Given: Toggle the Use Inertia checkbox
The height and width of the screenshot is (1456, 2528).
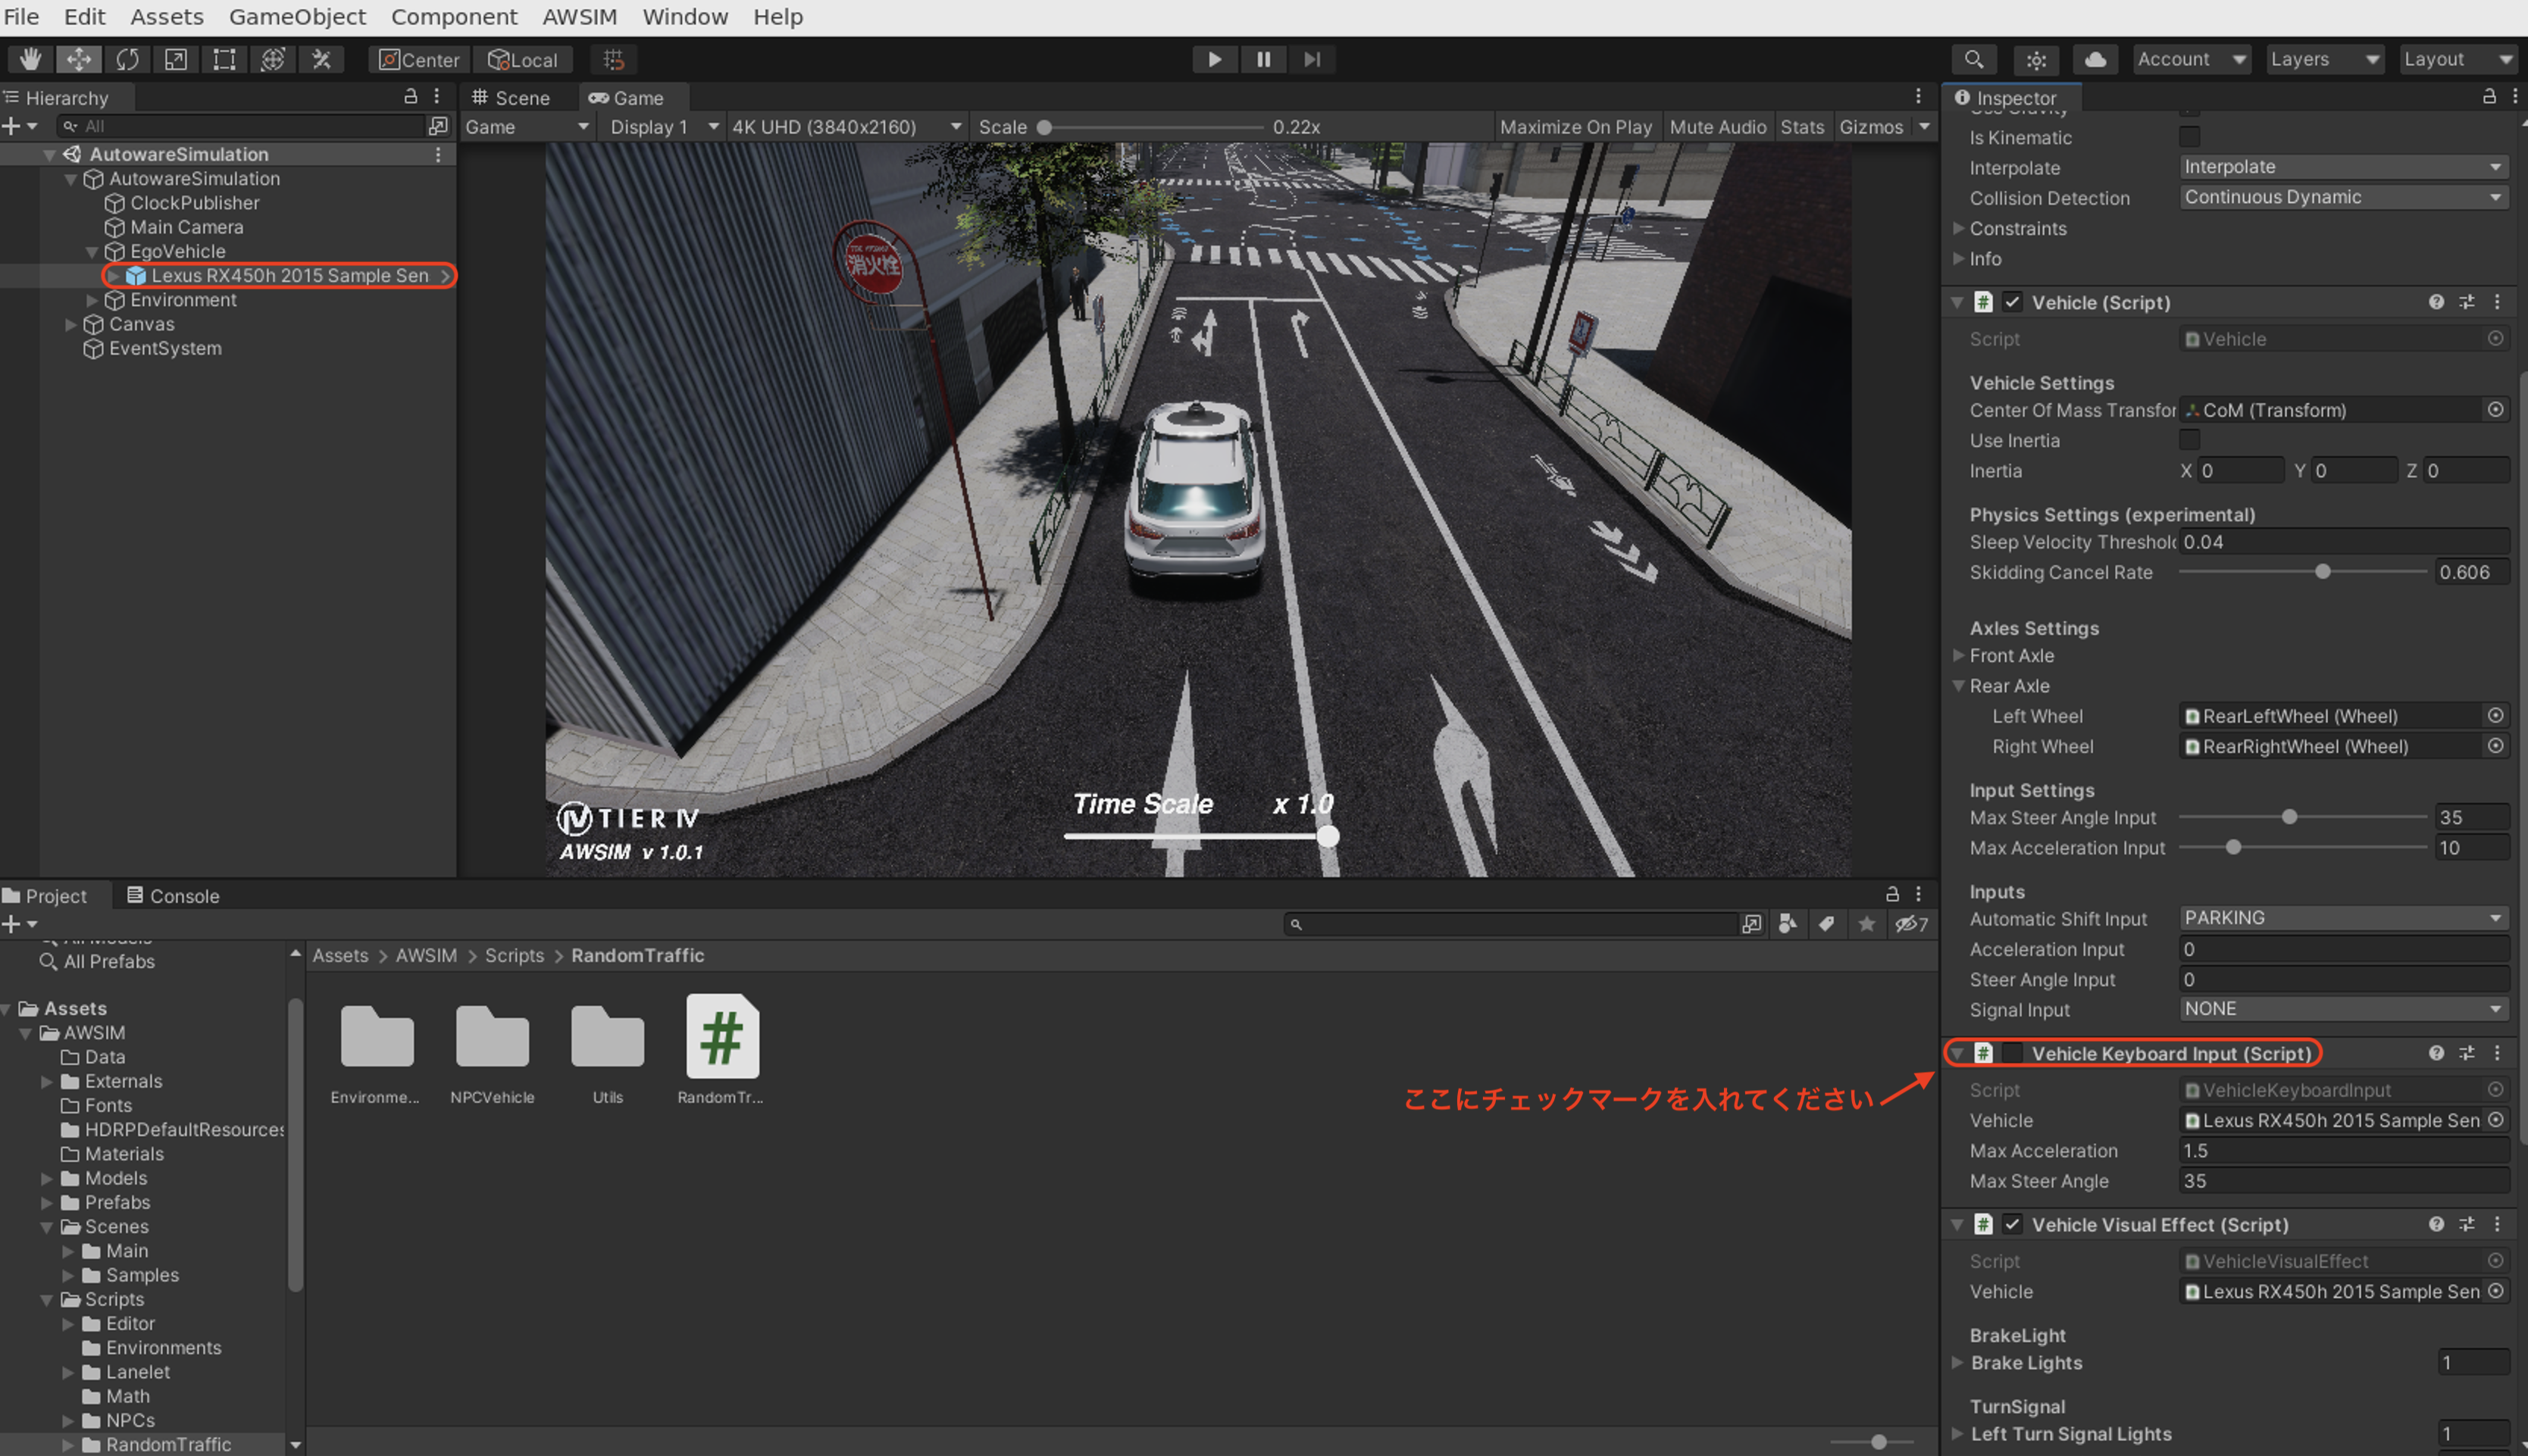Looking at the screenshot, I should (x=2189, y=440).
